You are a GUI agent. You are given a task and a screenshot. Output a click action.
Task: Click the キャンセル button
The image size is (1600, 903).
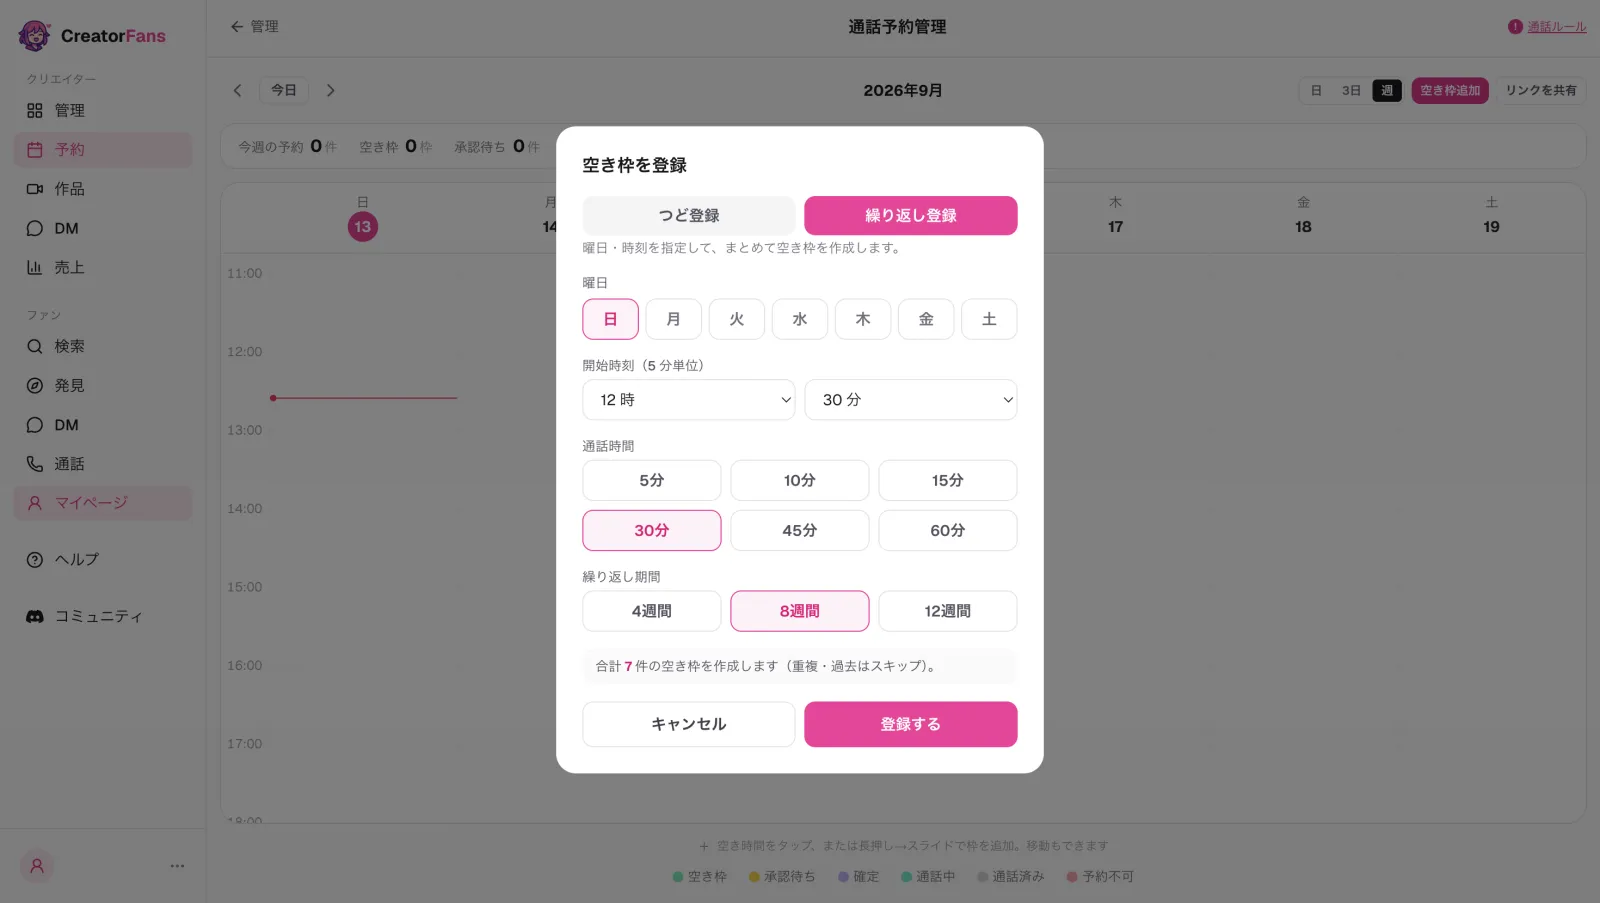(689, 725)
